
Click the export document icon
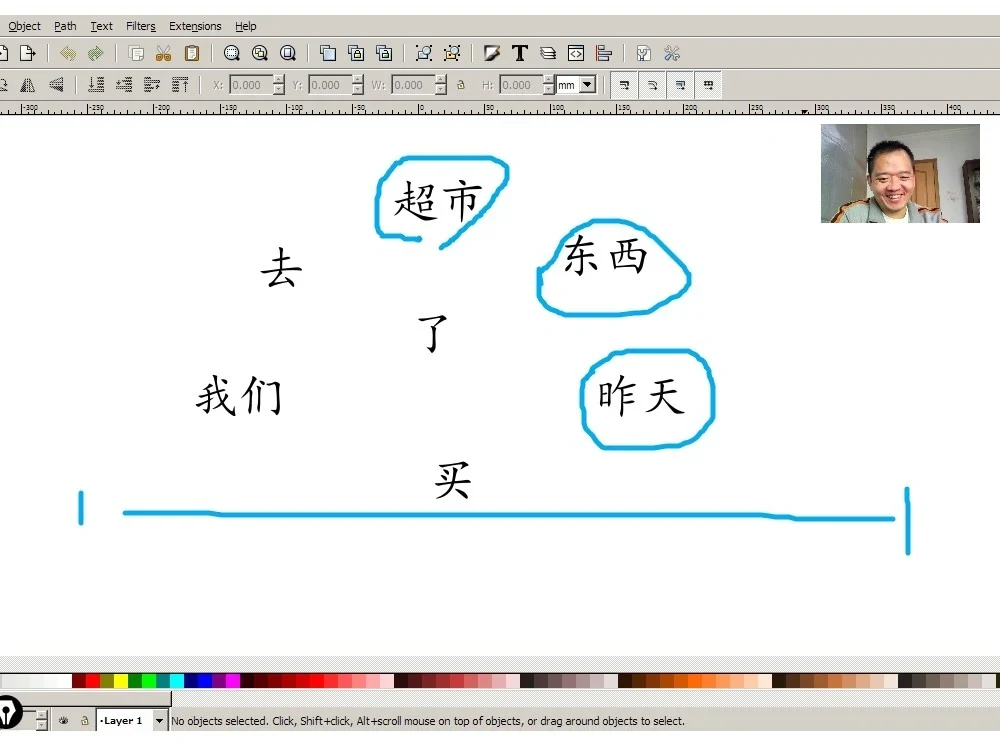[x=27, y=53]
